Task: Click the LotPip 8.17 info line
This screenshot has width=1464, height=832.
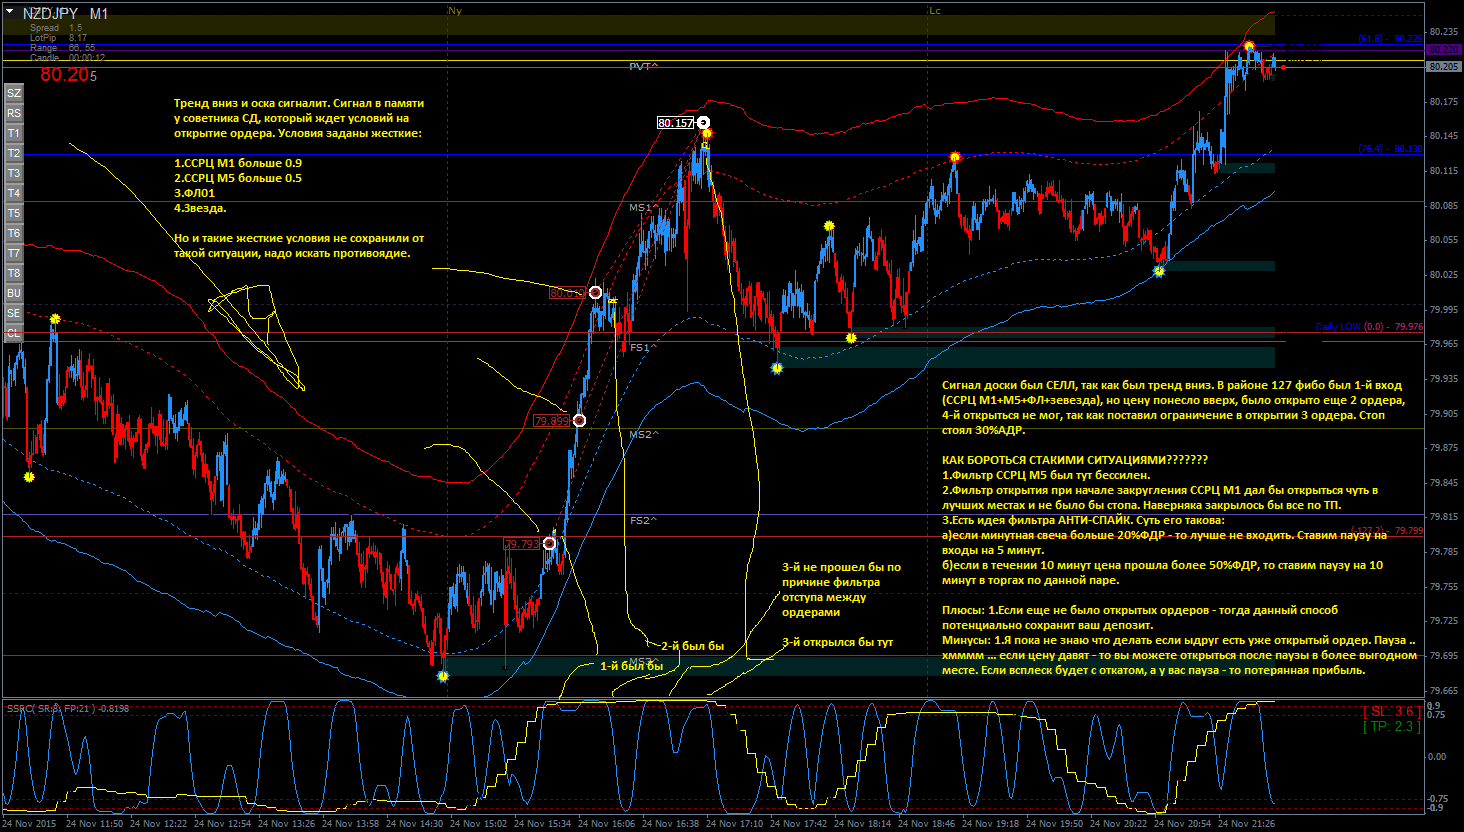Action: [x=58, y=38]
